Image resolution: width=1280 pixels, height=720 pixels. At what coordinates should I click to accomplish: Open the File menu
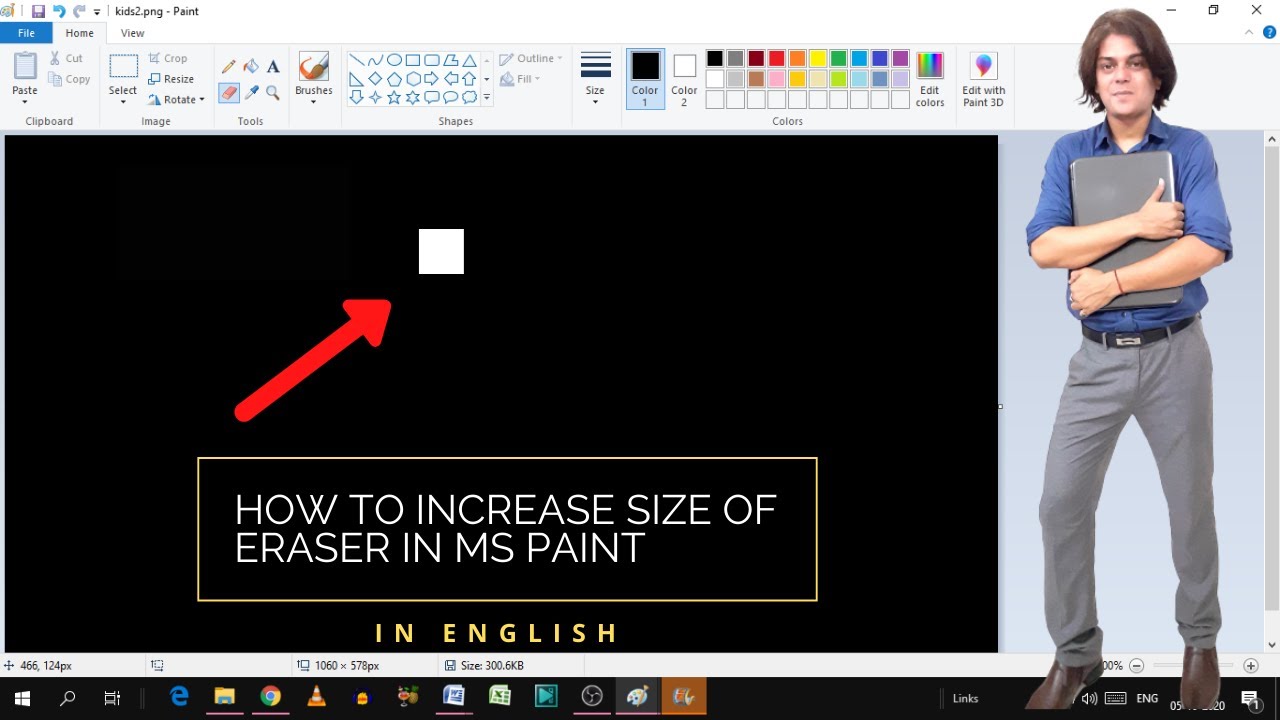point(25,33)
